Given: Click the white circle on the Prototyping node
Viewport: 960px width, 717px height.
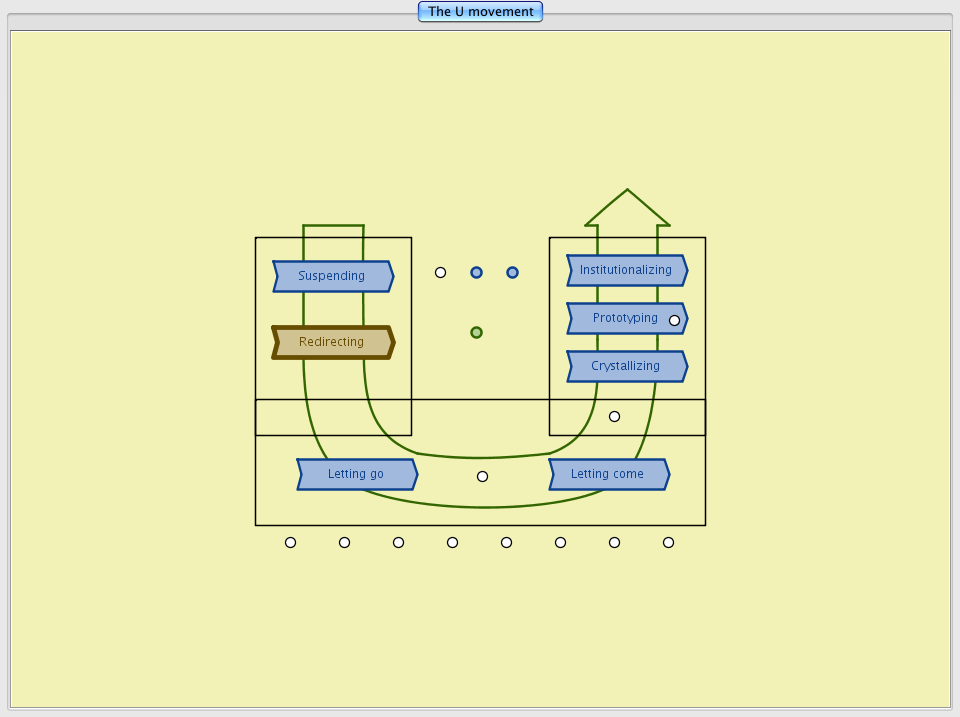Looking at the screenshot, I should pyautogui.click(x=674, y=320).
